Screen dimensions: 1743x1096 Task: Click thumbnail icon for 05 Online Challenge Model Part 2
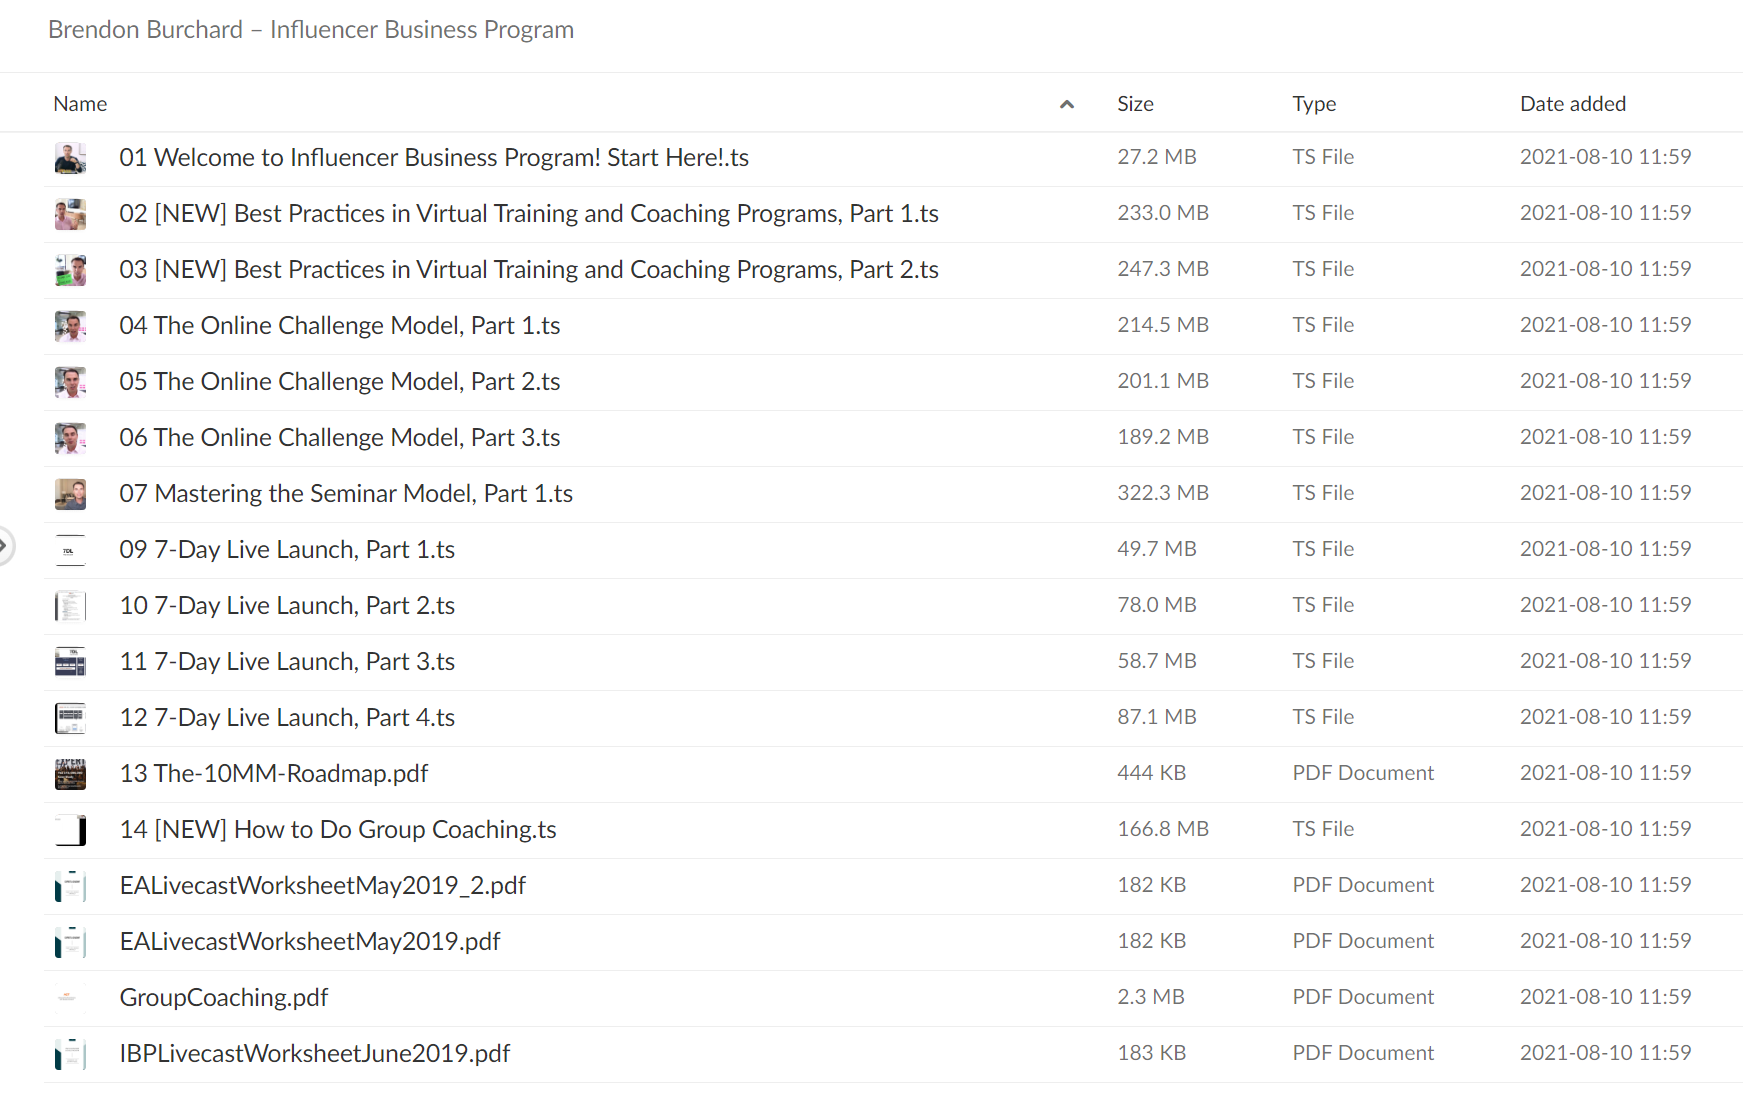(70, 382)
